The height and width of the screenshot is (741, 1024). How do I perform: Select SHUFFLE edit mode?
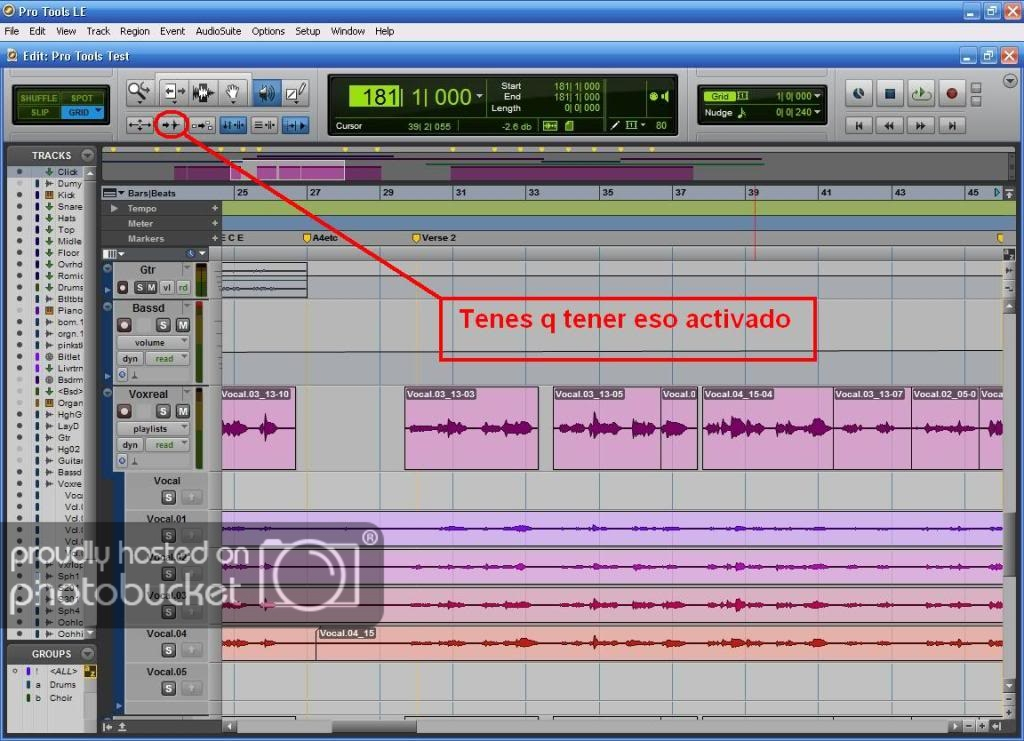click(39, 98)
